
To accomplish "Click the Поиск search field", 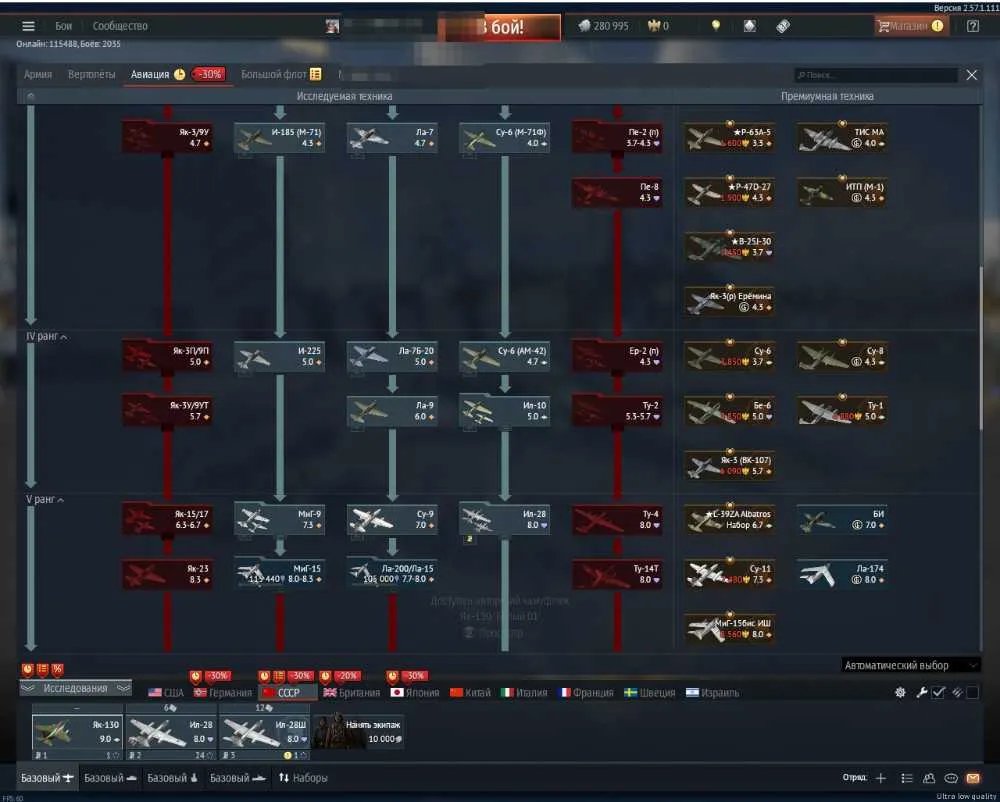I will 876,75.
